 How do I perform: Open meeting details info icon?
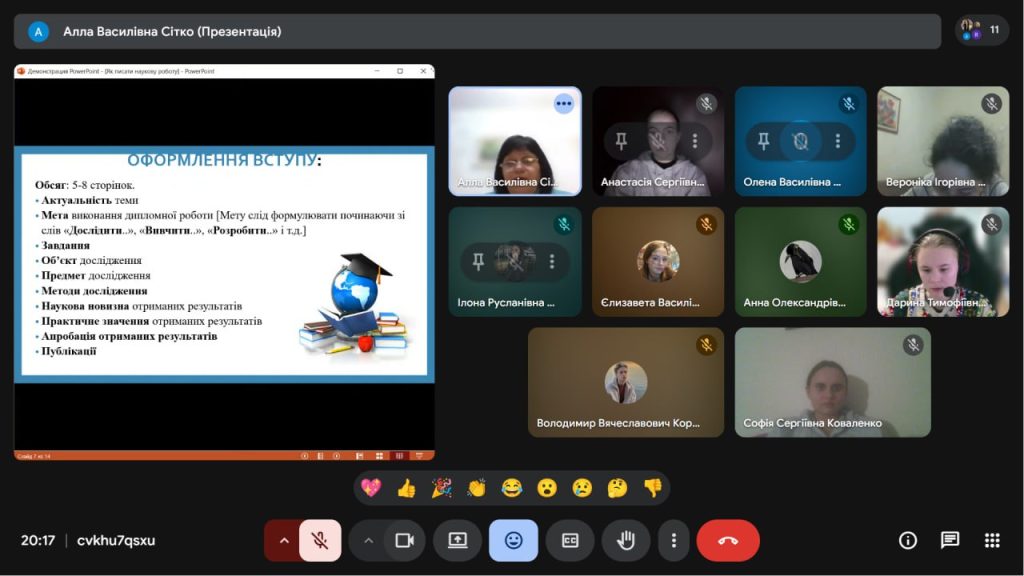tap(908, 540)
